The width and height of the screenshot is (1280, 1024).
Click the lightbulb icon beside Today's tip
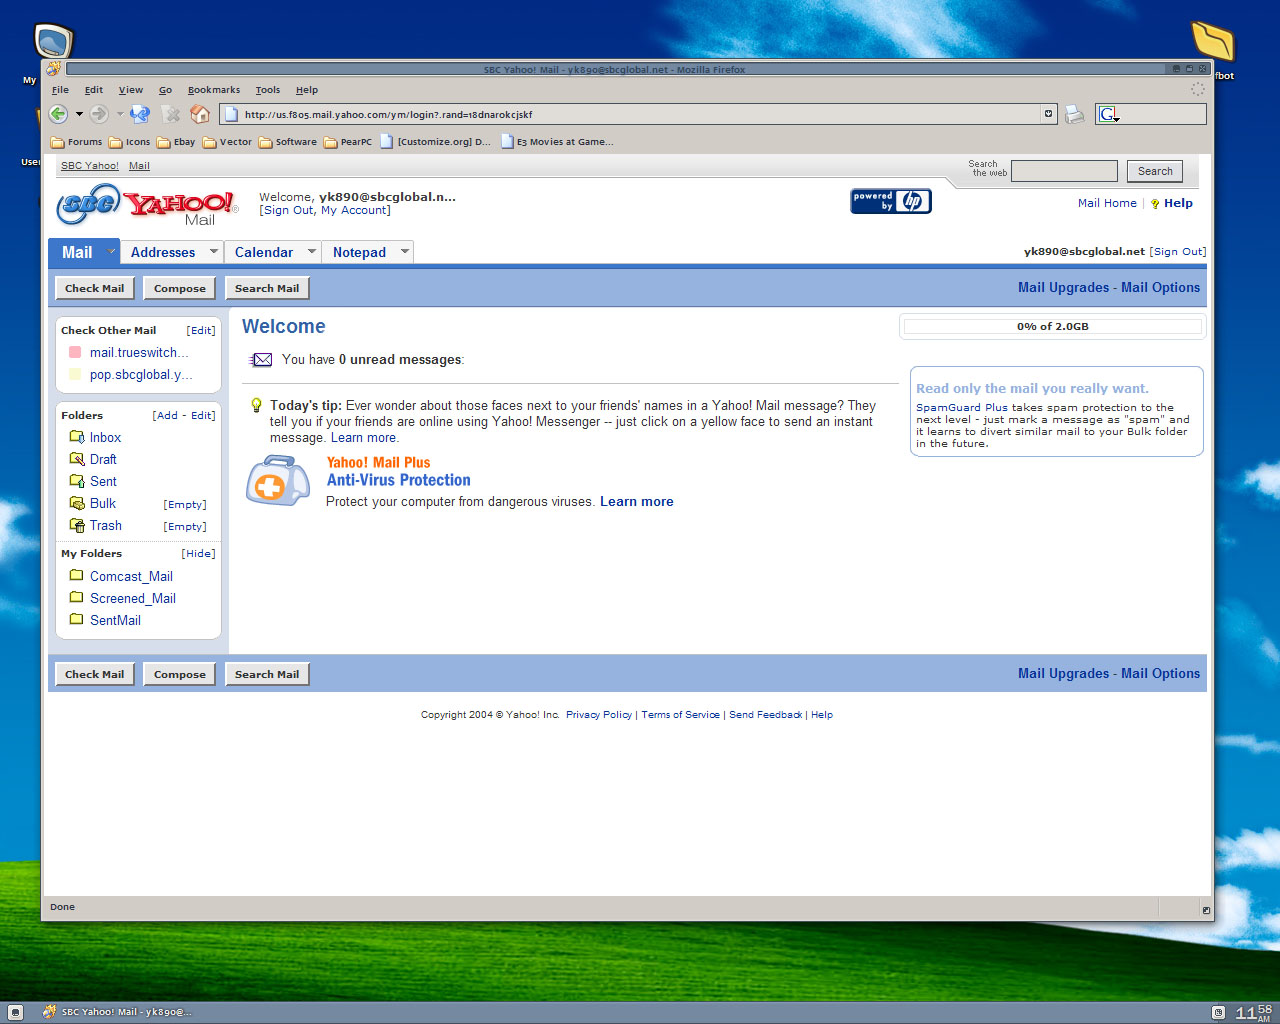[256, 405]
